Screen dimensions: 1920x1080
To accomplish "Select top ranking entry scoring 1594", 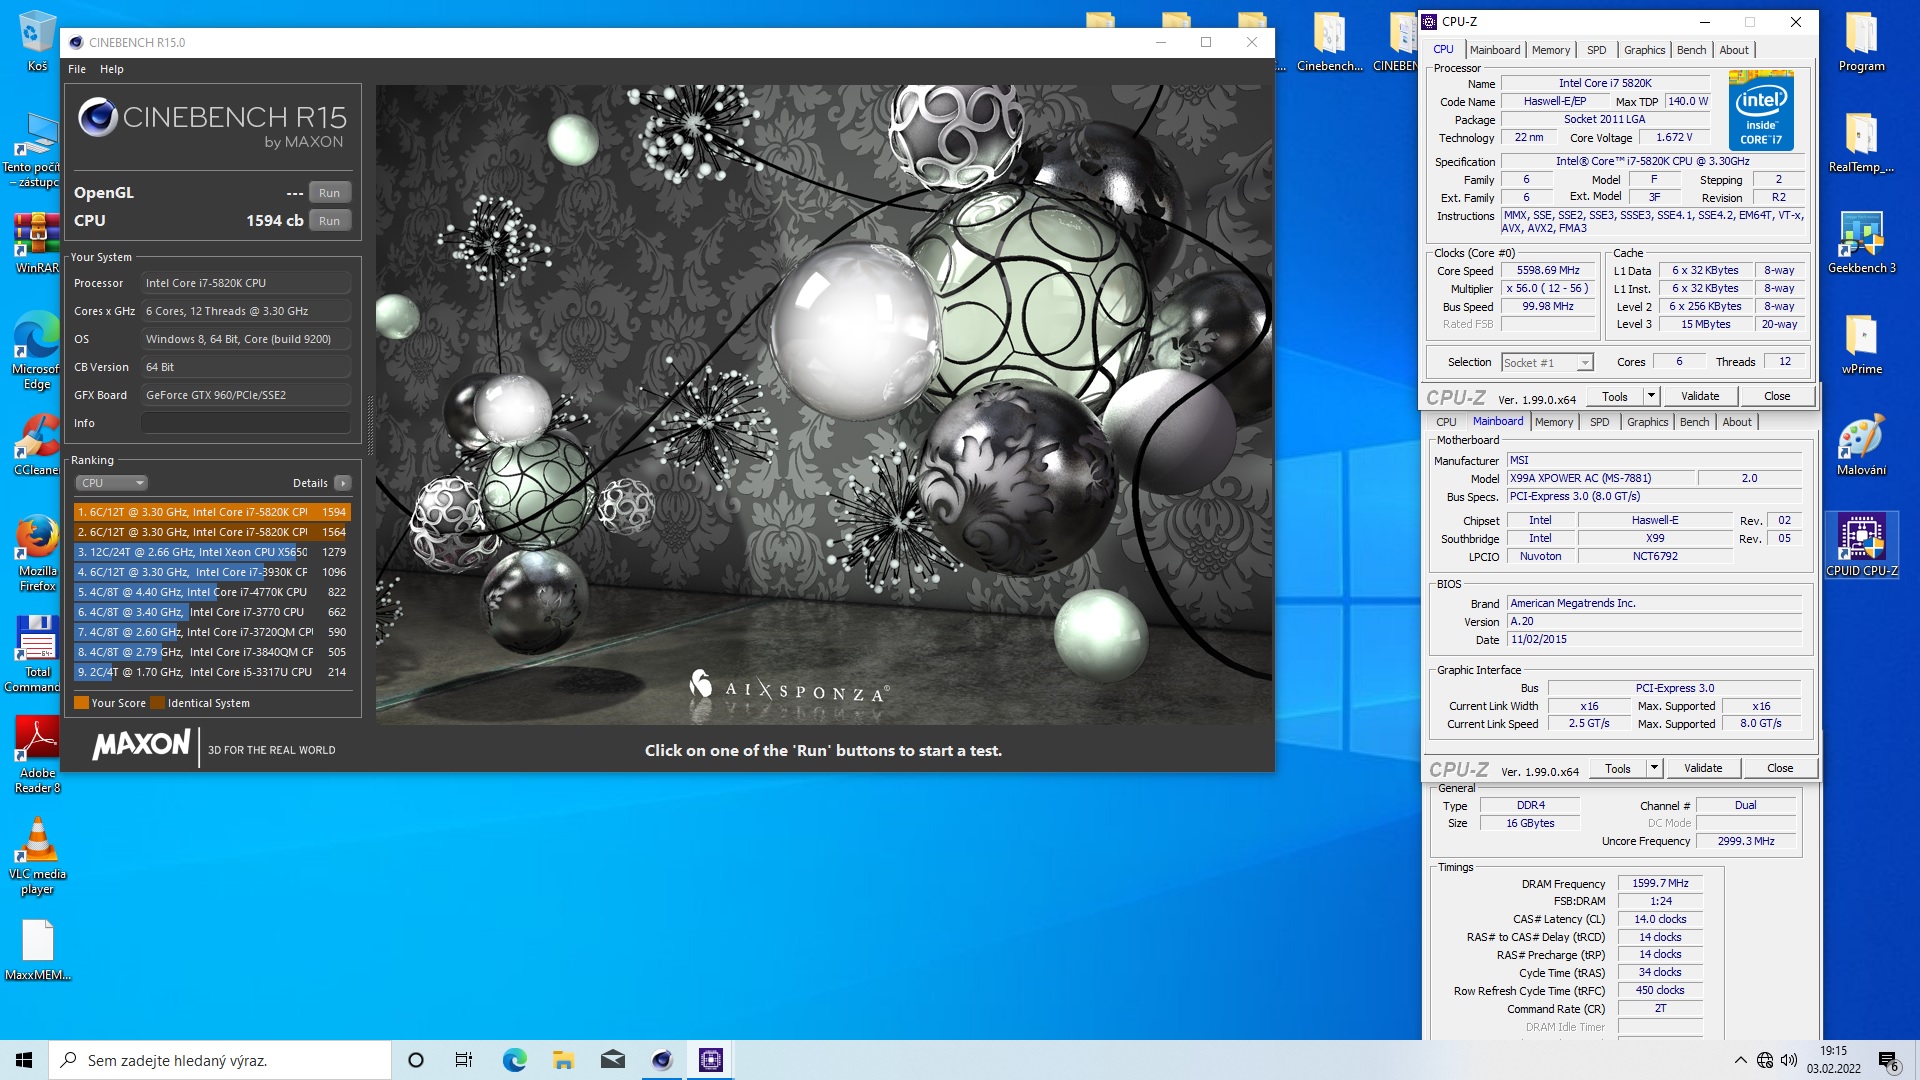I will click(212, 512).
